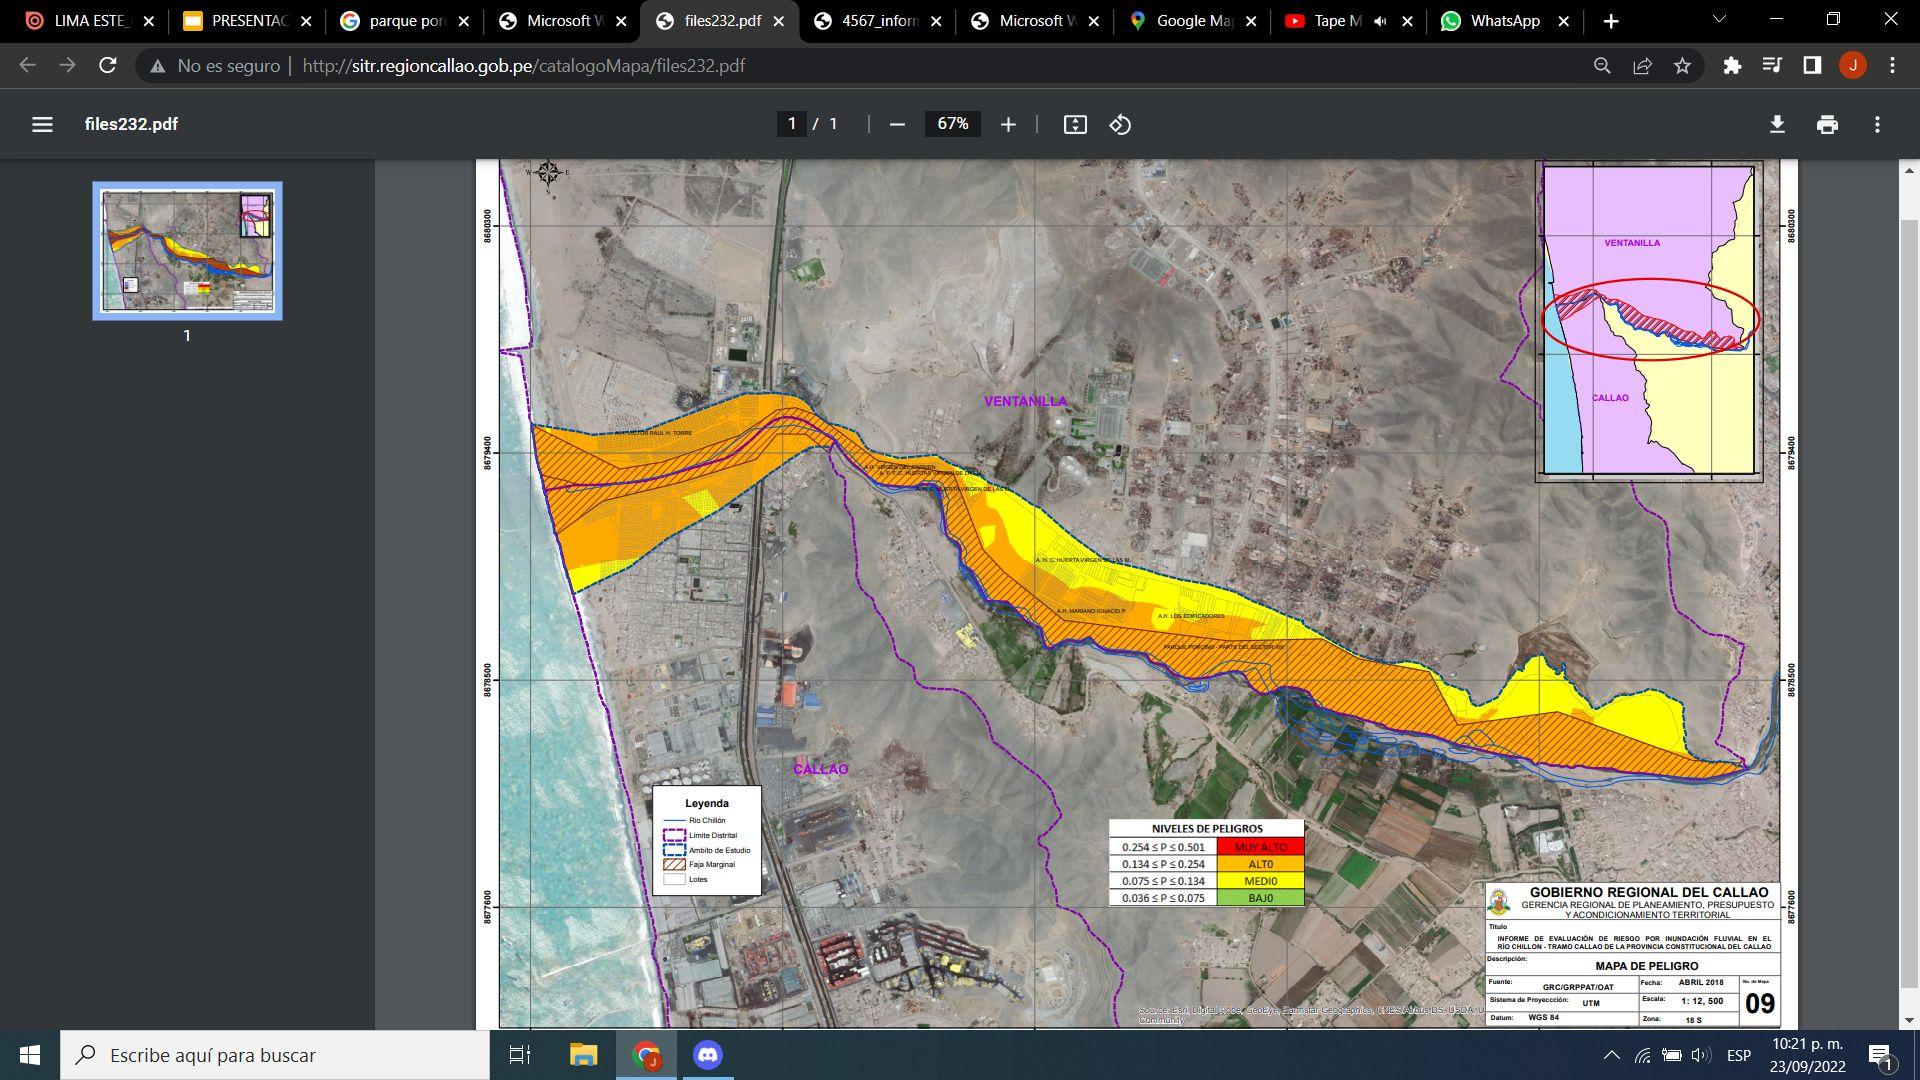The image size is (1920, 1080).
Task: Reload the current page
Action: [x=108, y=66]
